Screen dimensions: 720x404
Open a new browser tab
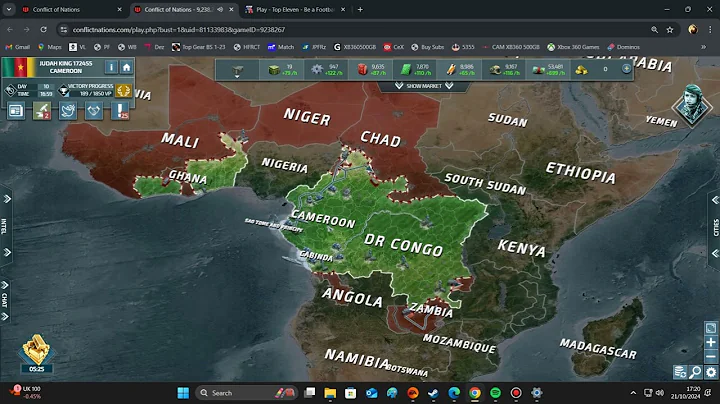click(360, 9)
